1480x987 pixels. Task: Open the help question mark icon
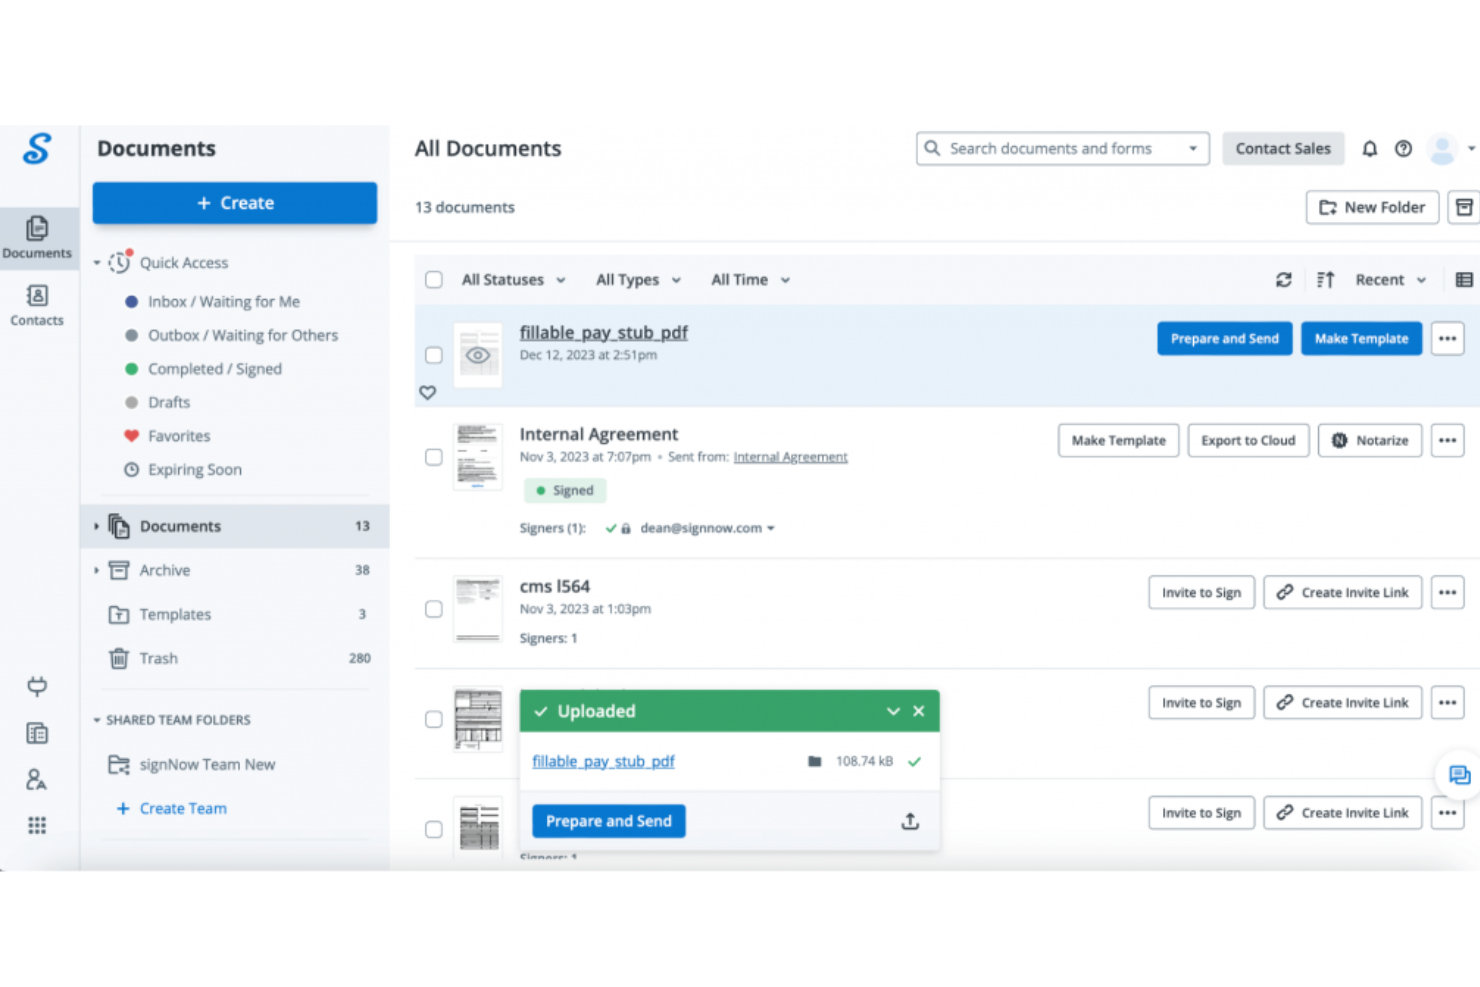tap(1403, 149)
